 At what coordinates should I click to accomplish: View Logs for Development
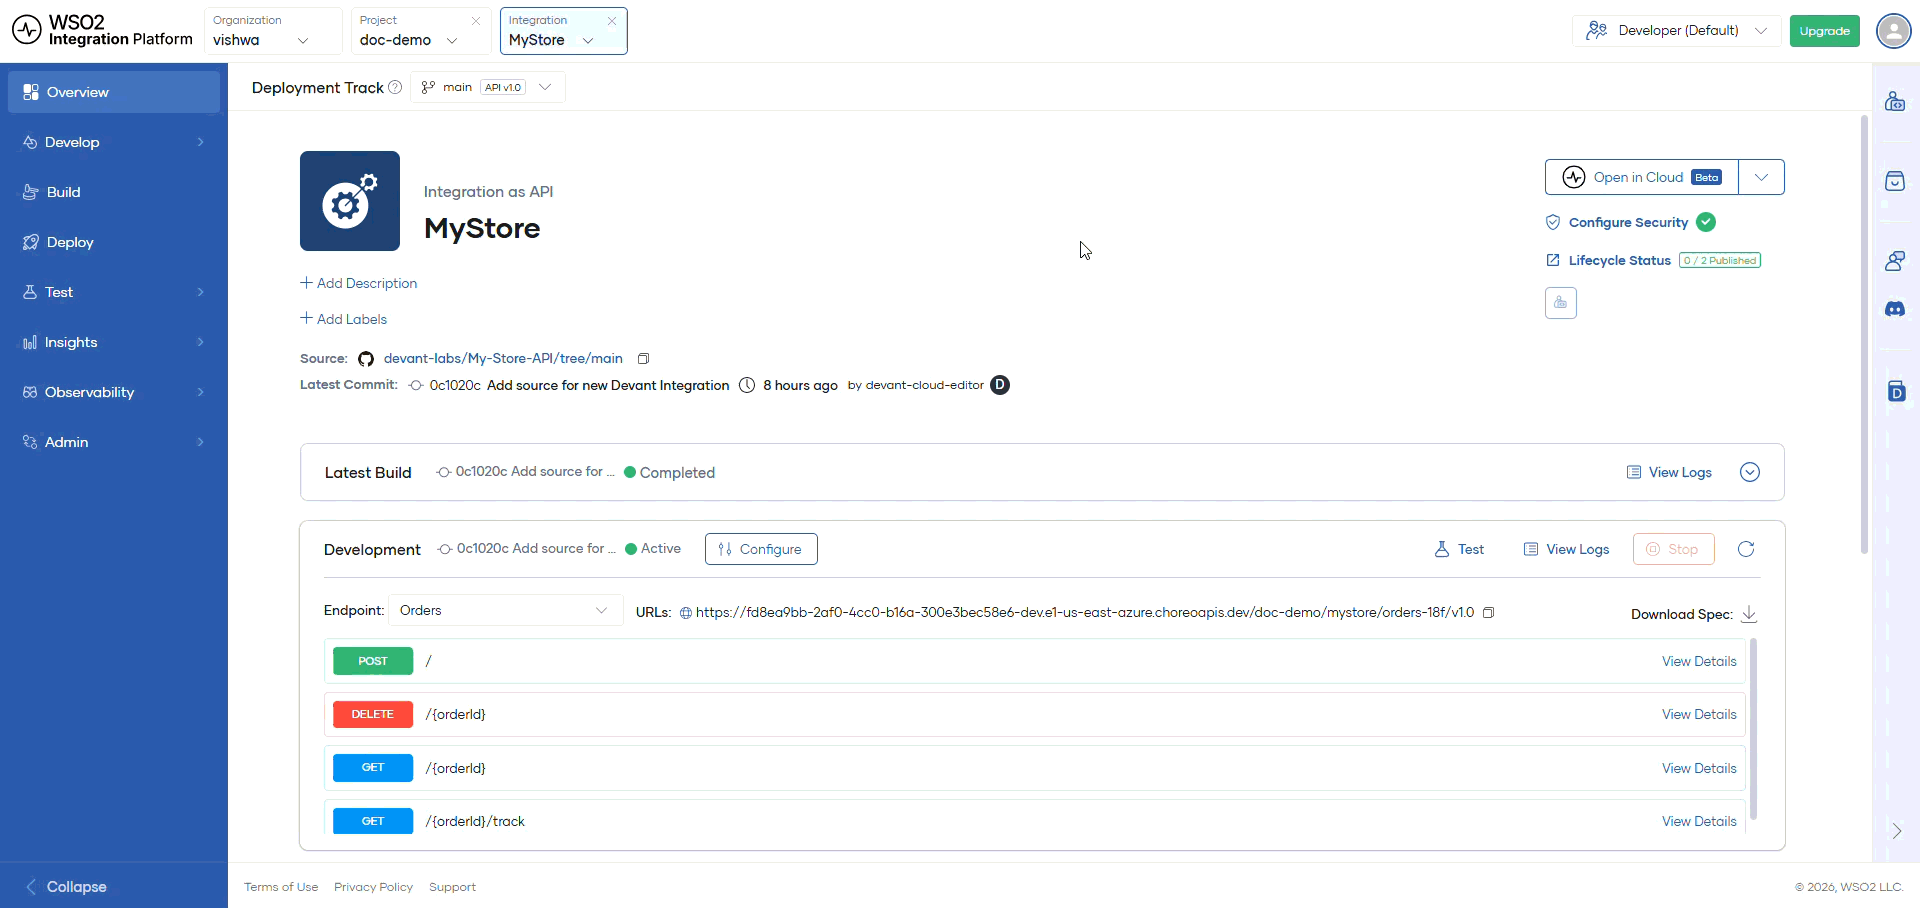pos(1566,549)
